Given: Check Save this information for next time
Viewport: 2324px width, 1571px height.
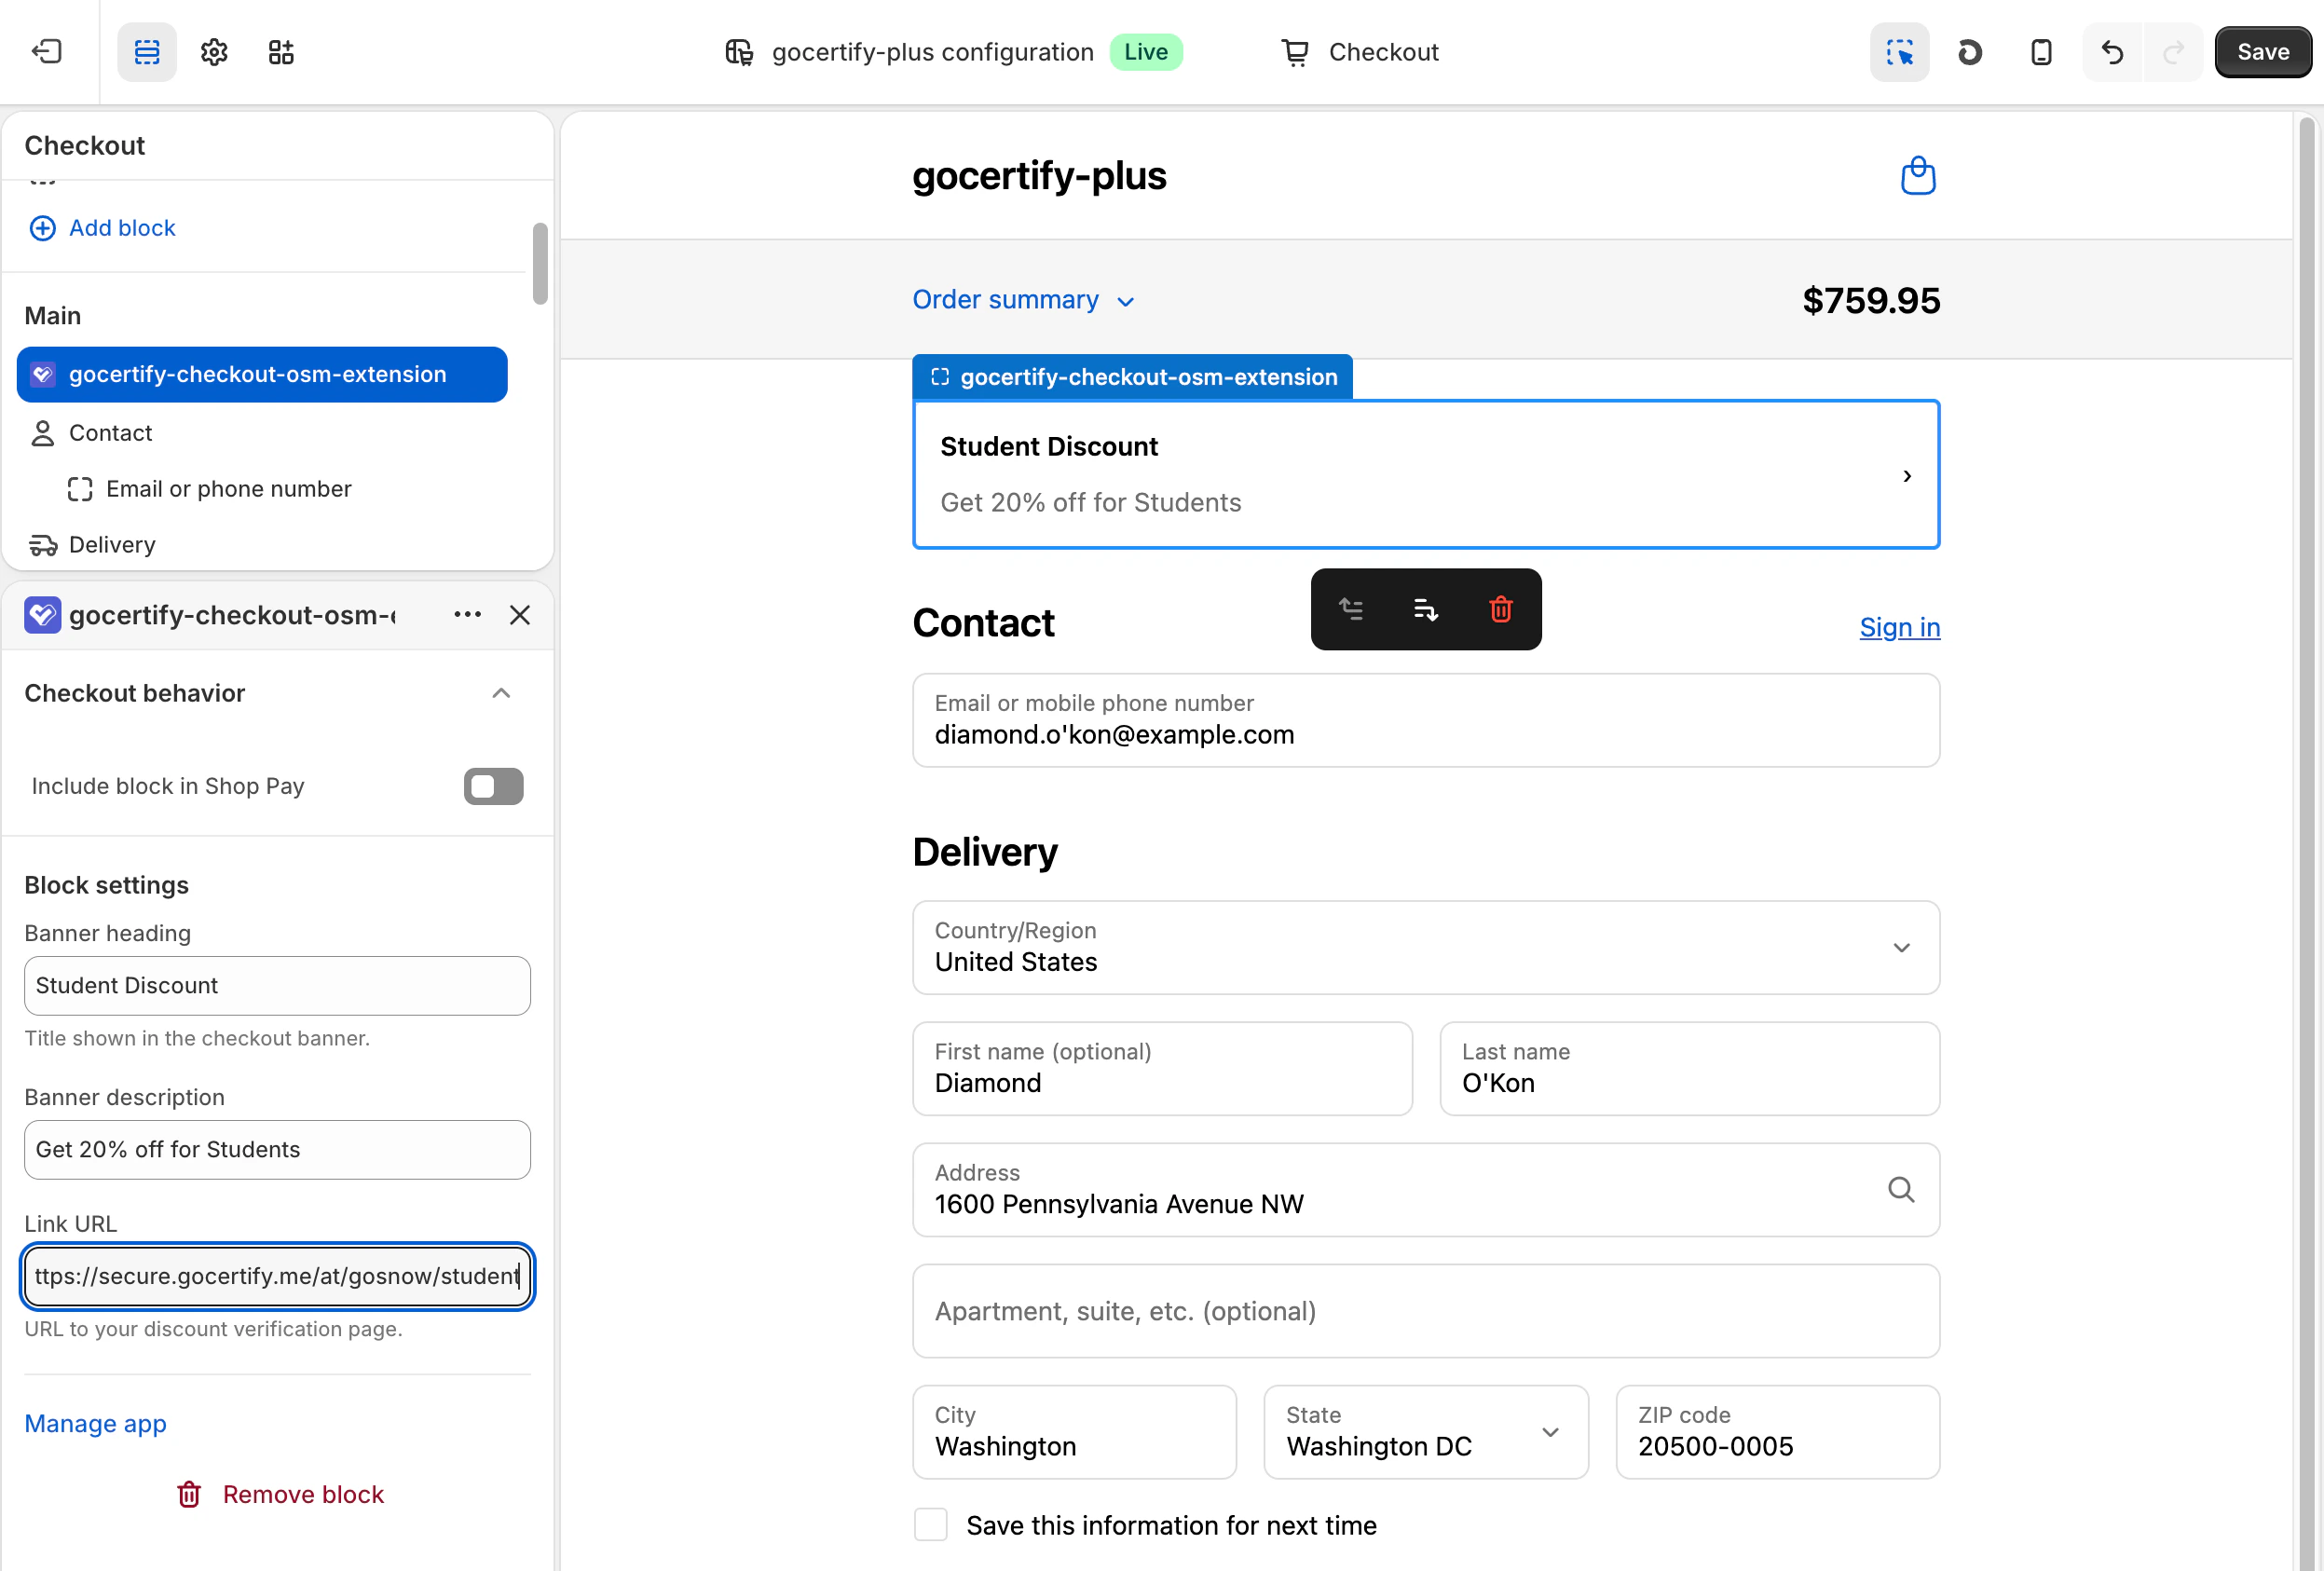Looking at the screenshot, I should tap(930, 1524).
